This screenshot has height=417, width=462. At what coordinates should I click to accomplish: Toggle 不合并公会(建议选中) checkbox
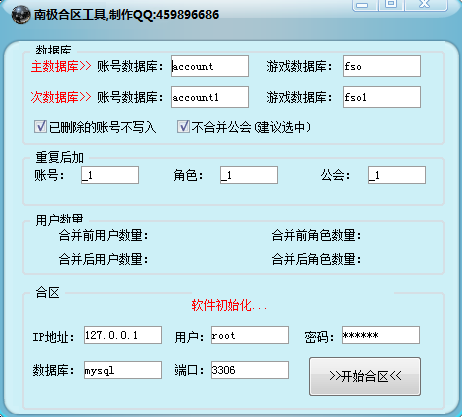coord(183,127)
